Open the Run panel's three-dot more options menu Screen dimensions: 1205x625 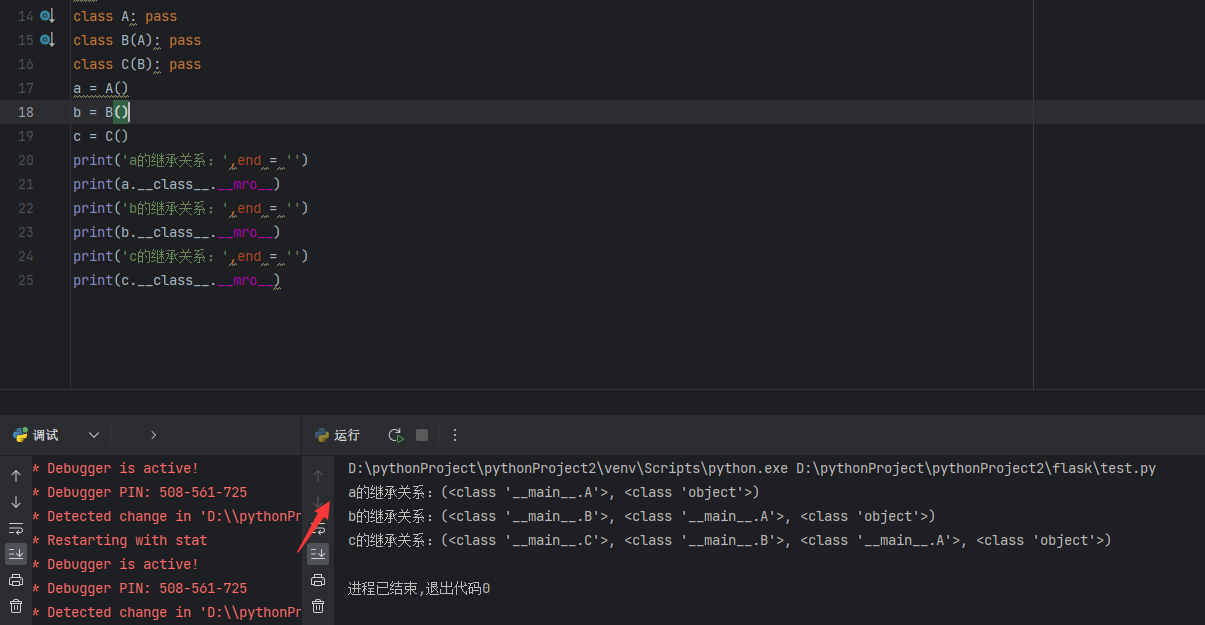(455, 435)
